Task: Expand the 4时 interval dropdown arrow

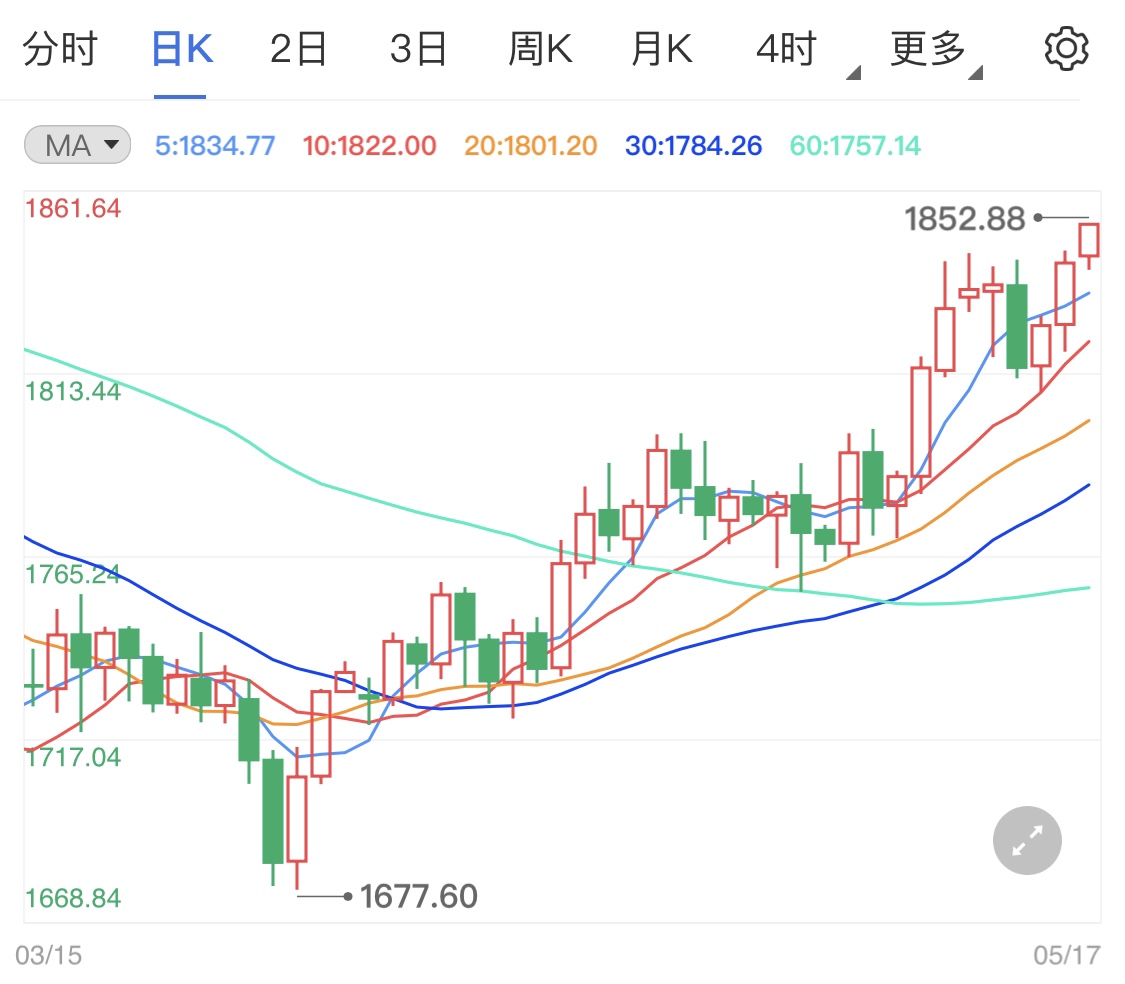Action: pyautogui.click(x=855, y=72)
